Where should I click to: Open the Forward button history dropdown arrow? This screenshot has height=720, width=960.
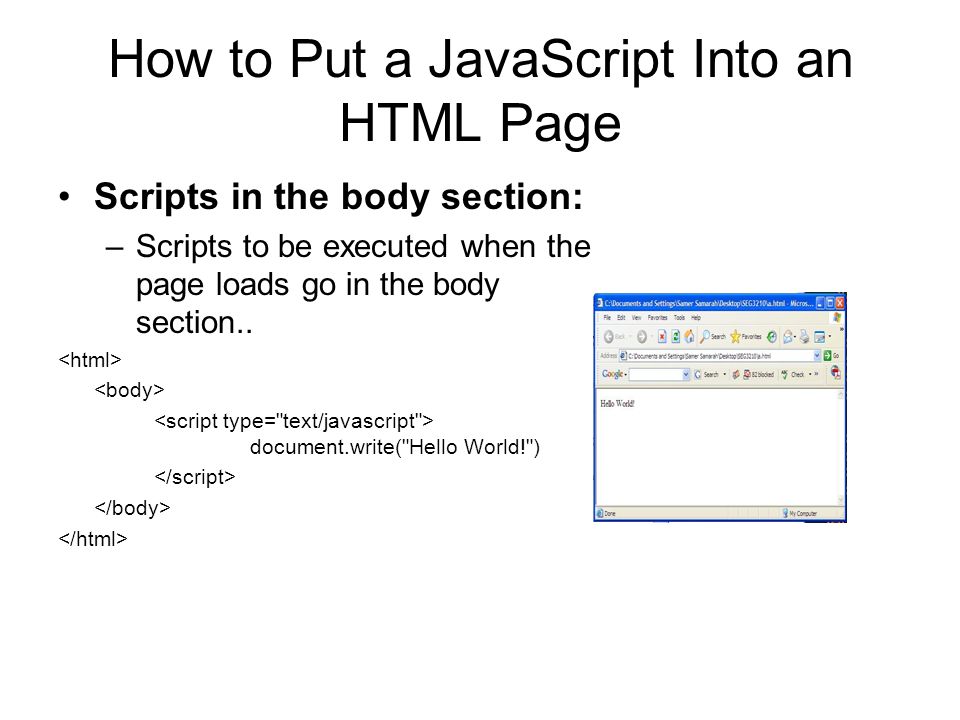pyautogui.click(x=652, y=336)
